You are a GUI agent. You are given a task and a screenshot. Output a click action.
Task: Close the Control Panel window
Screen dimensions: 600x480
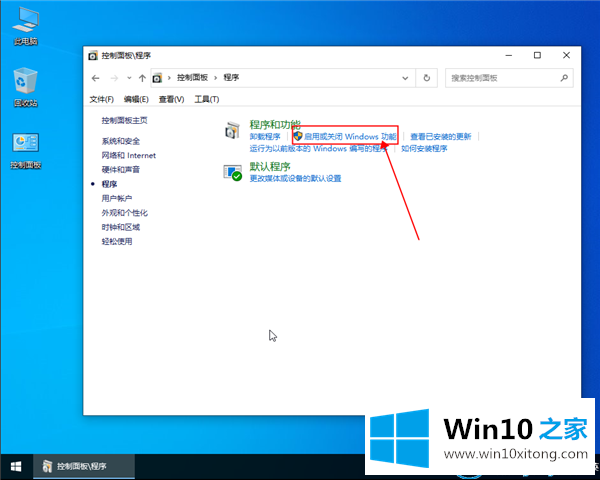coord(567,56)
